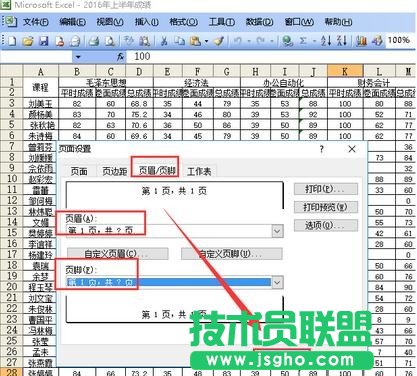The height and width of the screenshot is (376, 417).
Task: Click the 课程 cell in column A
Action: click(41, 87)
